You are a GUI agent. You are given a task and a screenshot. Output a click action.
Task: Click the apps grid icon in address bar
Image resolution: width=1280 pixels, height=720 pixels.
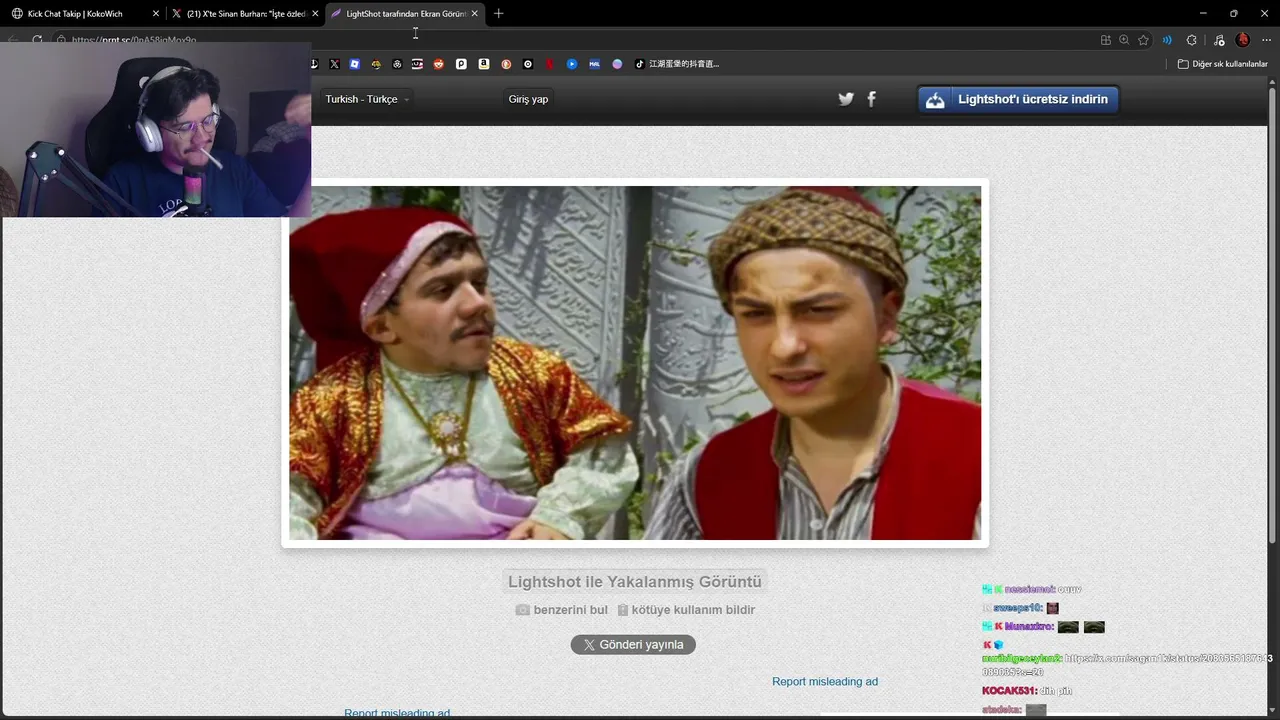(x=1105, y=40)
